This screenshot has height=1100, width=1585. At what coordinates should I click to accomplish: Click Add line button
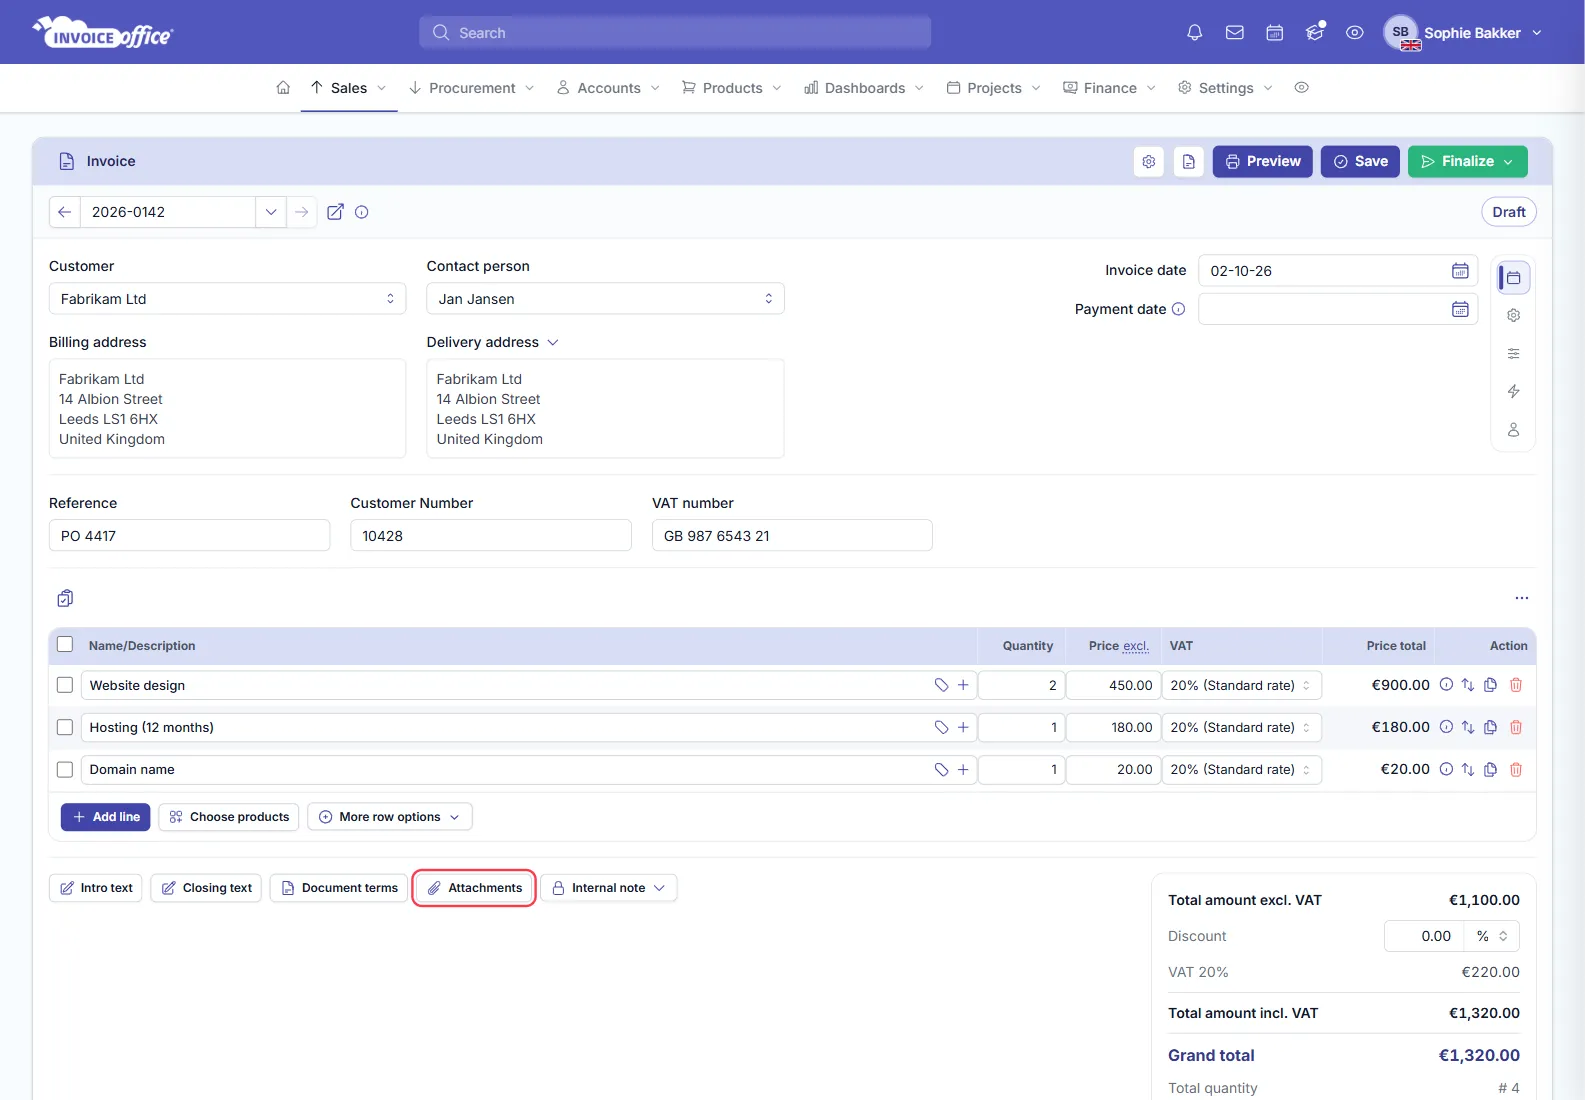point(105,817)
